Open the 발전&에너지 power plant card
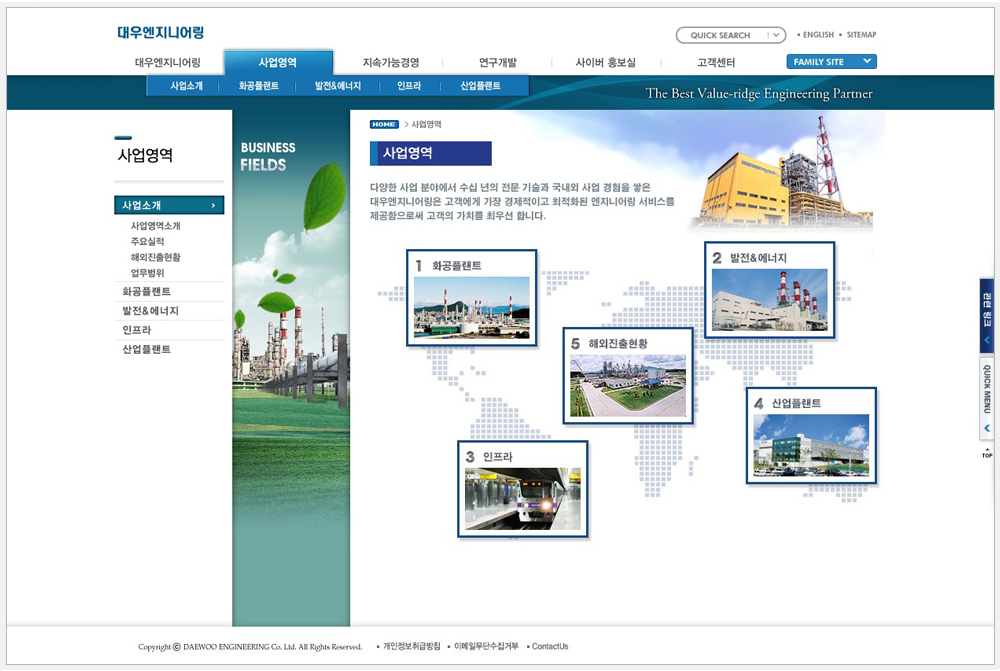 [x=769, y=290]
